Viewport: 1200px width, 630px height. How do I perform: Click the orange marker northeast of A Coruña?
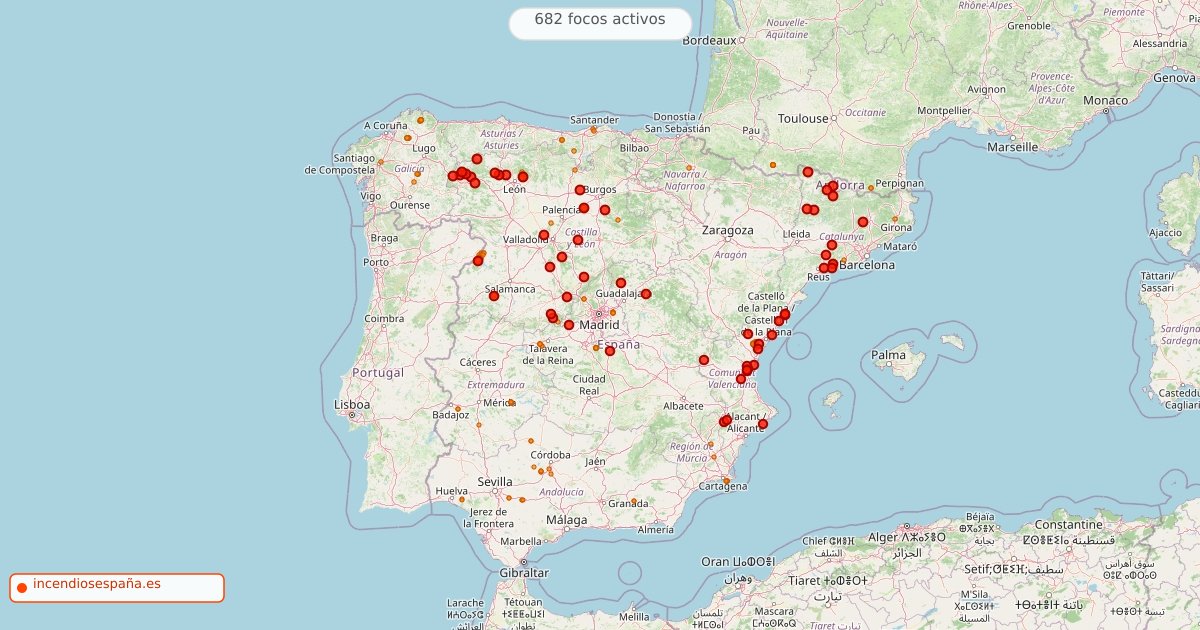420,120
